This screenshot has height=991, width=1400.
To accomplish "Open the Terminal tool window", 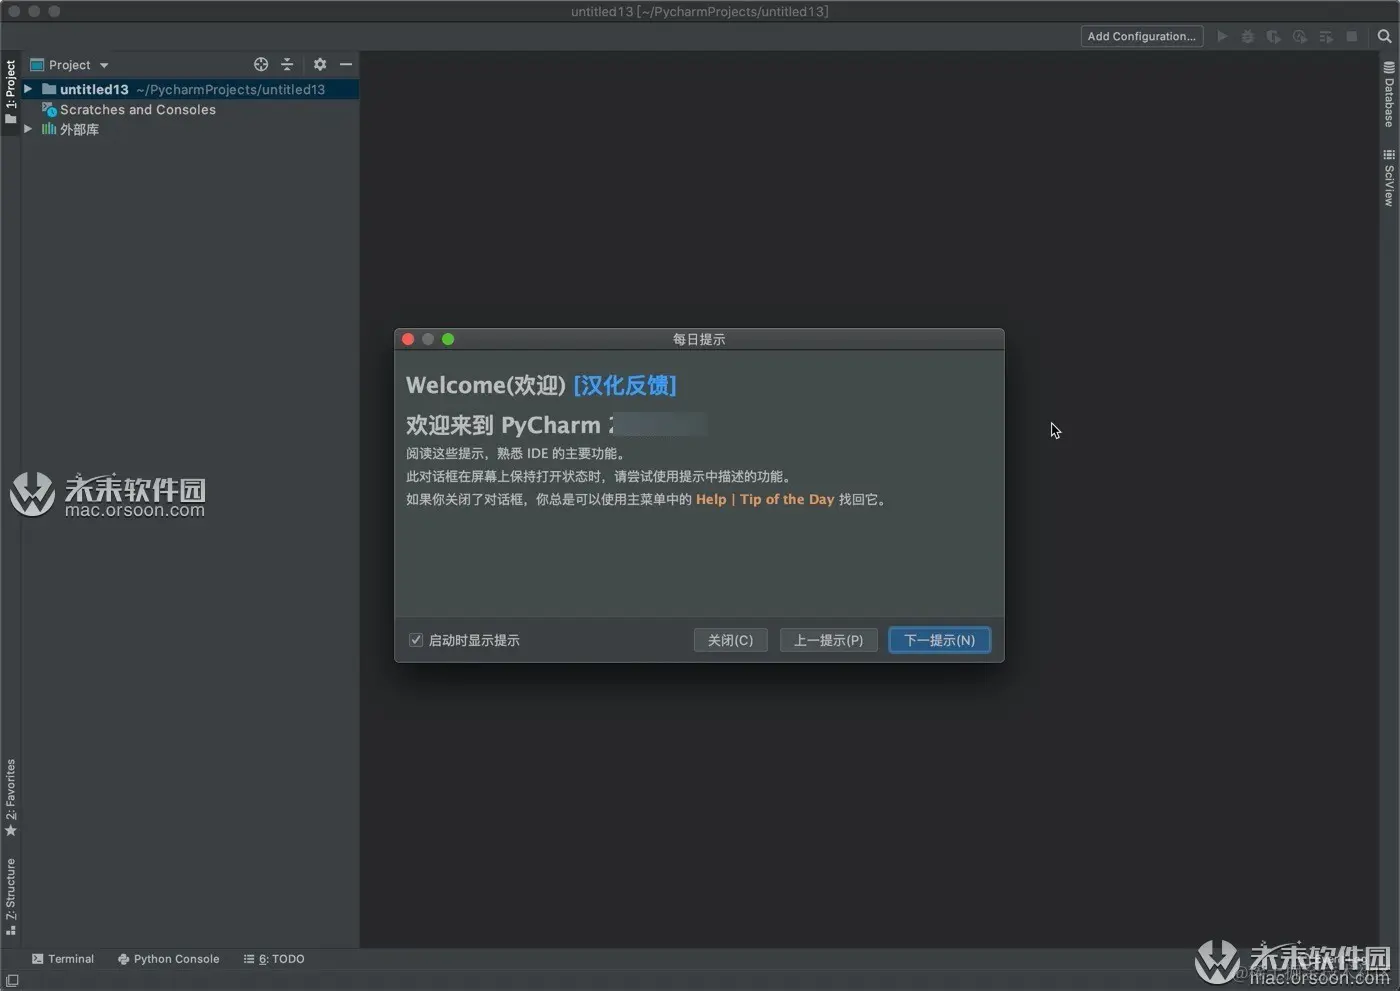I will [x=63, y=959].
